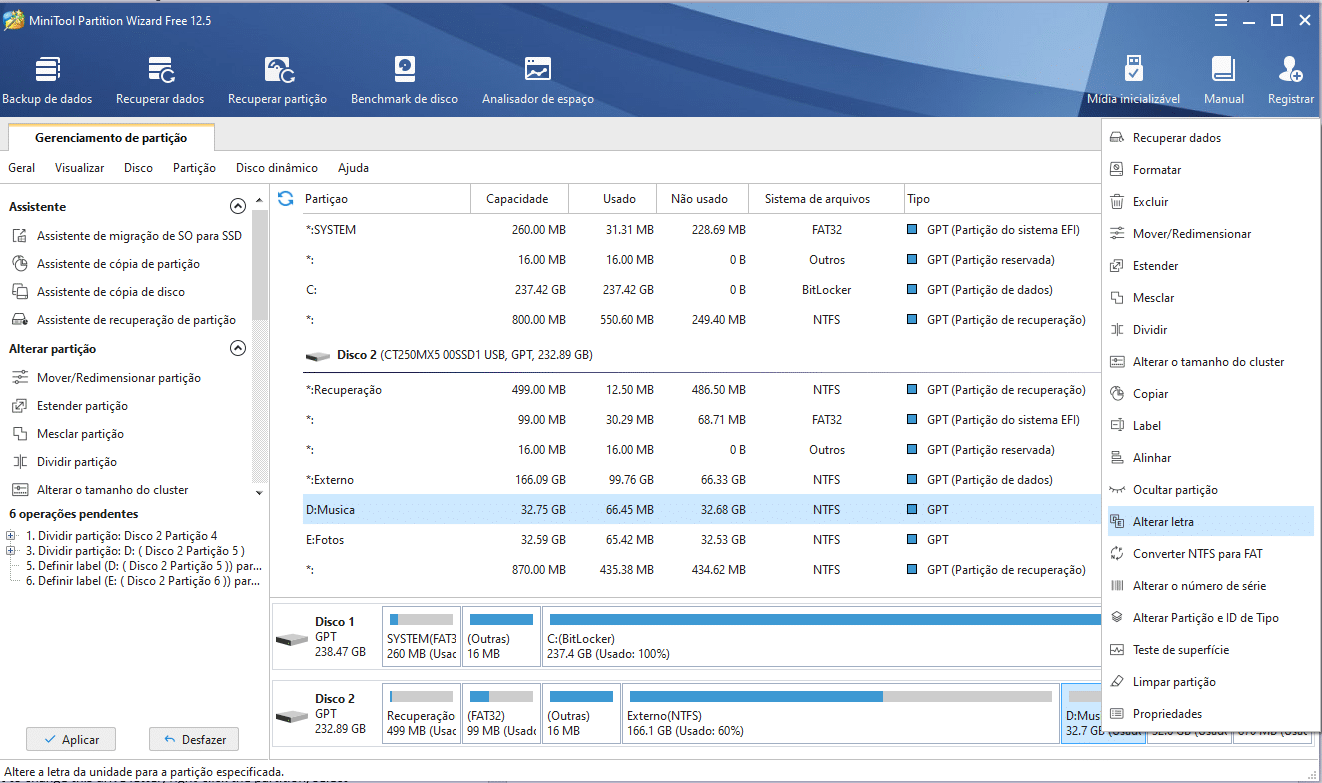
Task: Open the hamburger menu in title bar
Action: [1221, 20]
